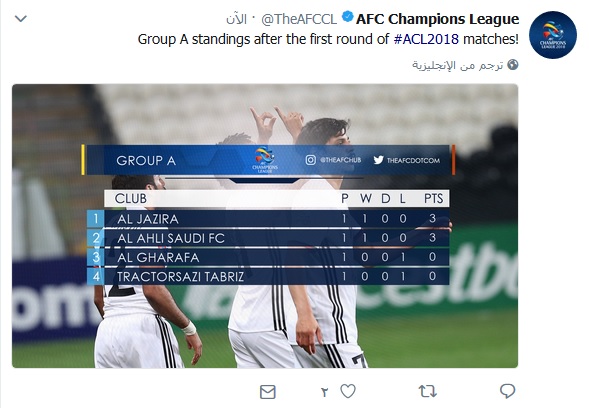Click the @TheAFCCL handle

(299, 19)
